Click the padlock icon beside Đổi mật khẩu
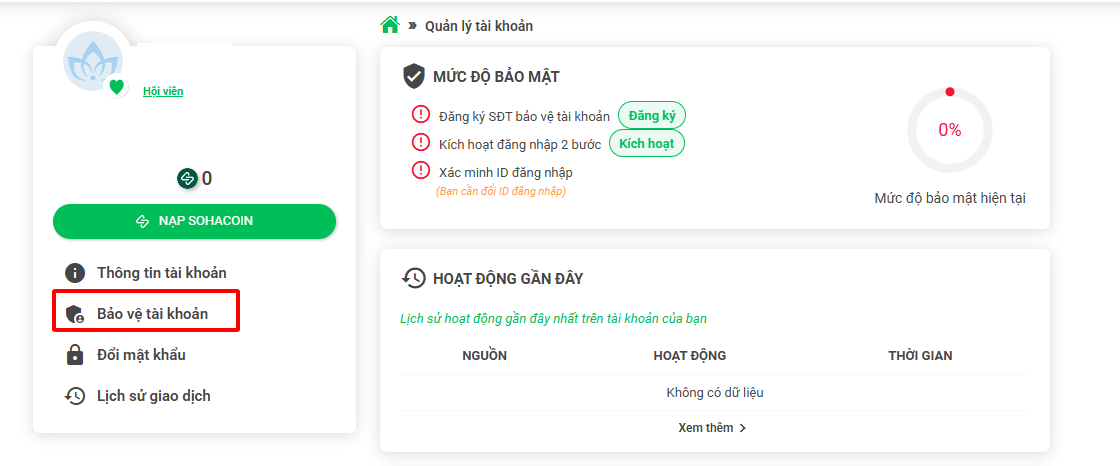1120x466 pixels. 75,355
